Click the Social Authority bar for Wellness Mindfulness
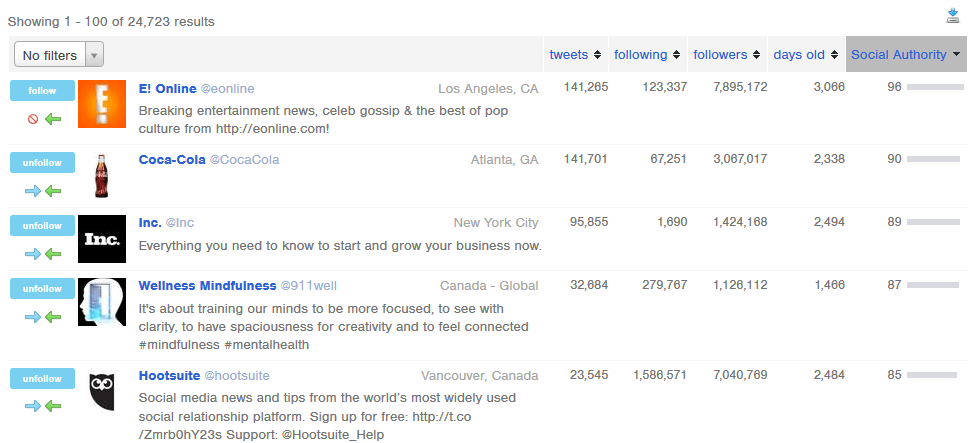Image resolution: width=976 pixels, height=443 pixels. (x=932, y=285)
